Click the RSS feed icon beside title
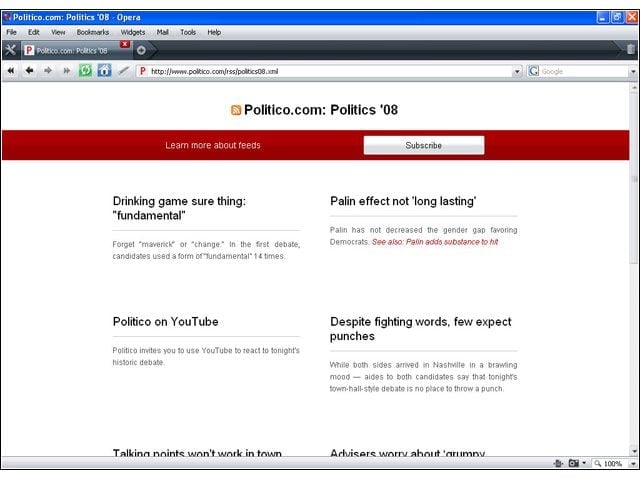This screenshot has width=640, height=480. [x=236, y=110]
